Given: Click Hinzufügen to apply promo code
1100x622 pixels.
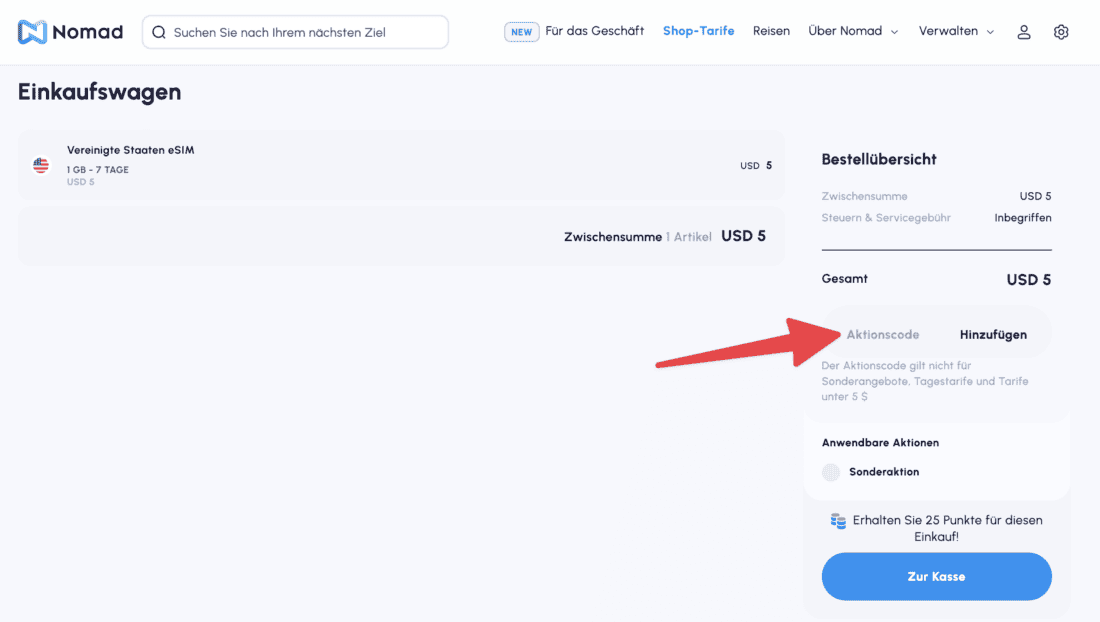Looking at the screenshot, I should [993, 335].
